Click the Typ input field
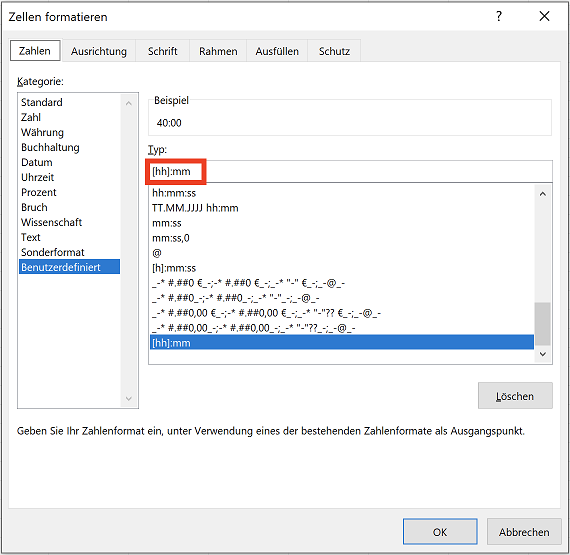570x555 pixels. 350,172
